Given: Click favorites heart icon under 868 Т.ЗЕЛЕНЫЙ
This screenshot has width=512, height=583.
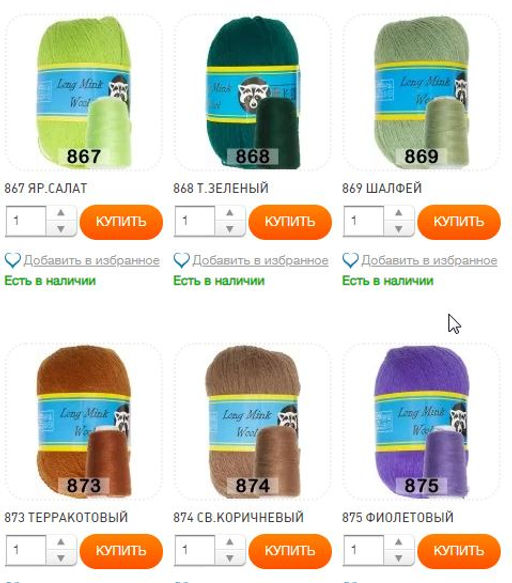Looking at the screenshot, I should [182, 260].
